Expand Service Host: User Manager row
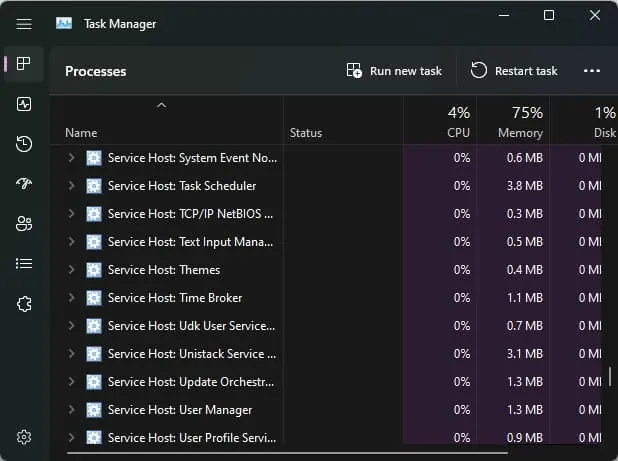The height and width of the screenshot is (461, 618). [71, 410]
